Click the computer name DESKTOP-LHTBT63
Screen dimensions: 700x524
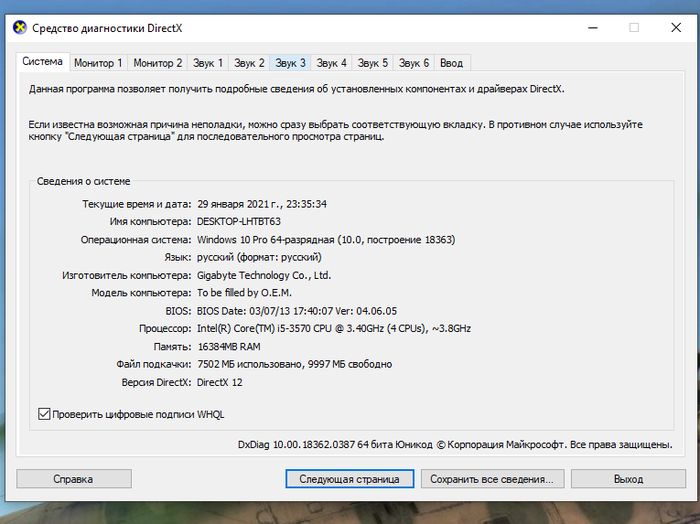239,221
